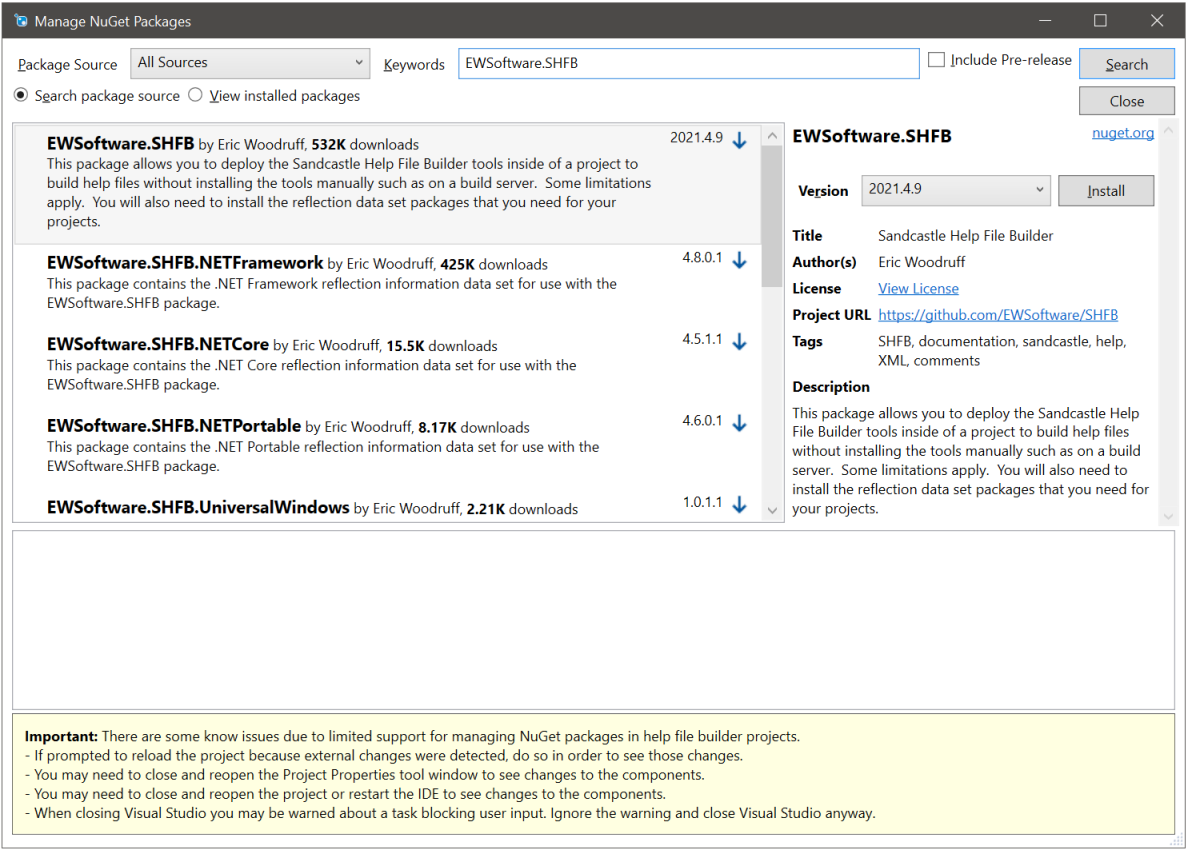Enable the Include Pre-release checkbox
The width and height of the screenshot is (1188, 850).
[x=936, y=59]
